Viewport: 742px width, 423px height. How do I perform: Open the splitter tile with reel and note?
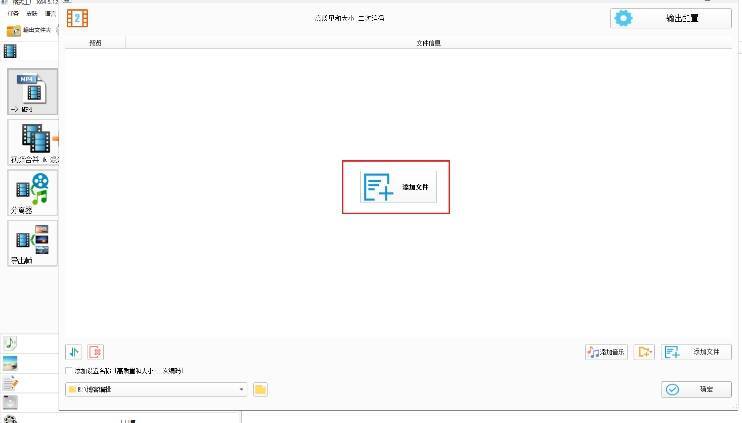click(x=33, y=193)
